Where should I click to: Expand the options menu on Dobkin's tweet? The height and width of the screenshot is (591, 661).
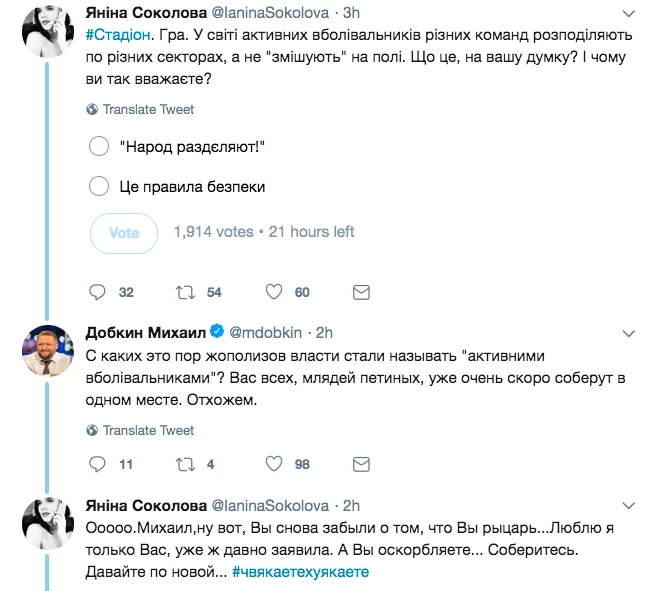(x=628, y=329)
